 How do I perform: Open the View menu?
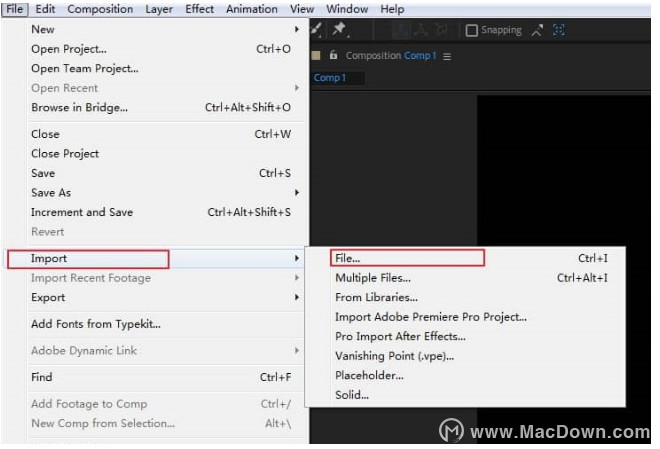click(x=302, y=9)
